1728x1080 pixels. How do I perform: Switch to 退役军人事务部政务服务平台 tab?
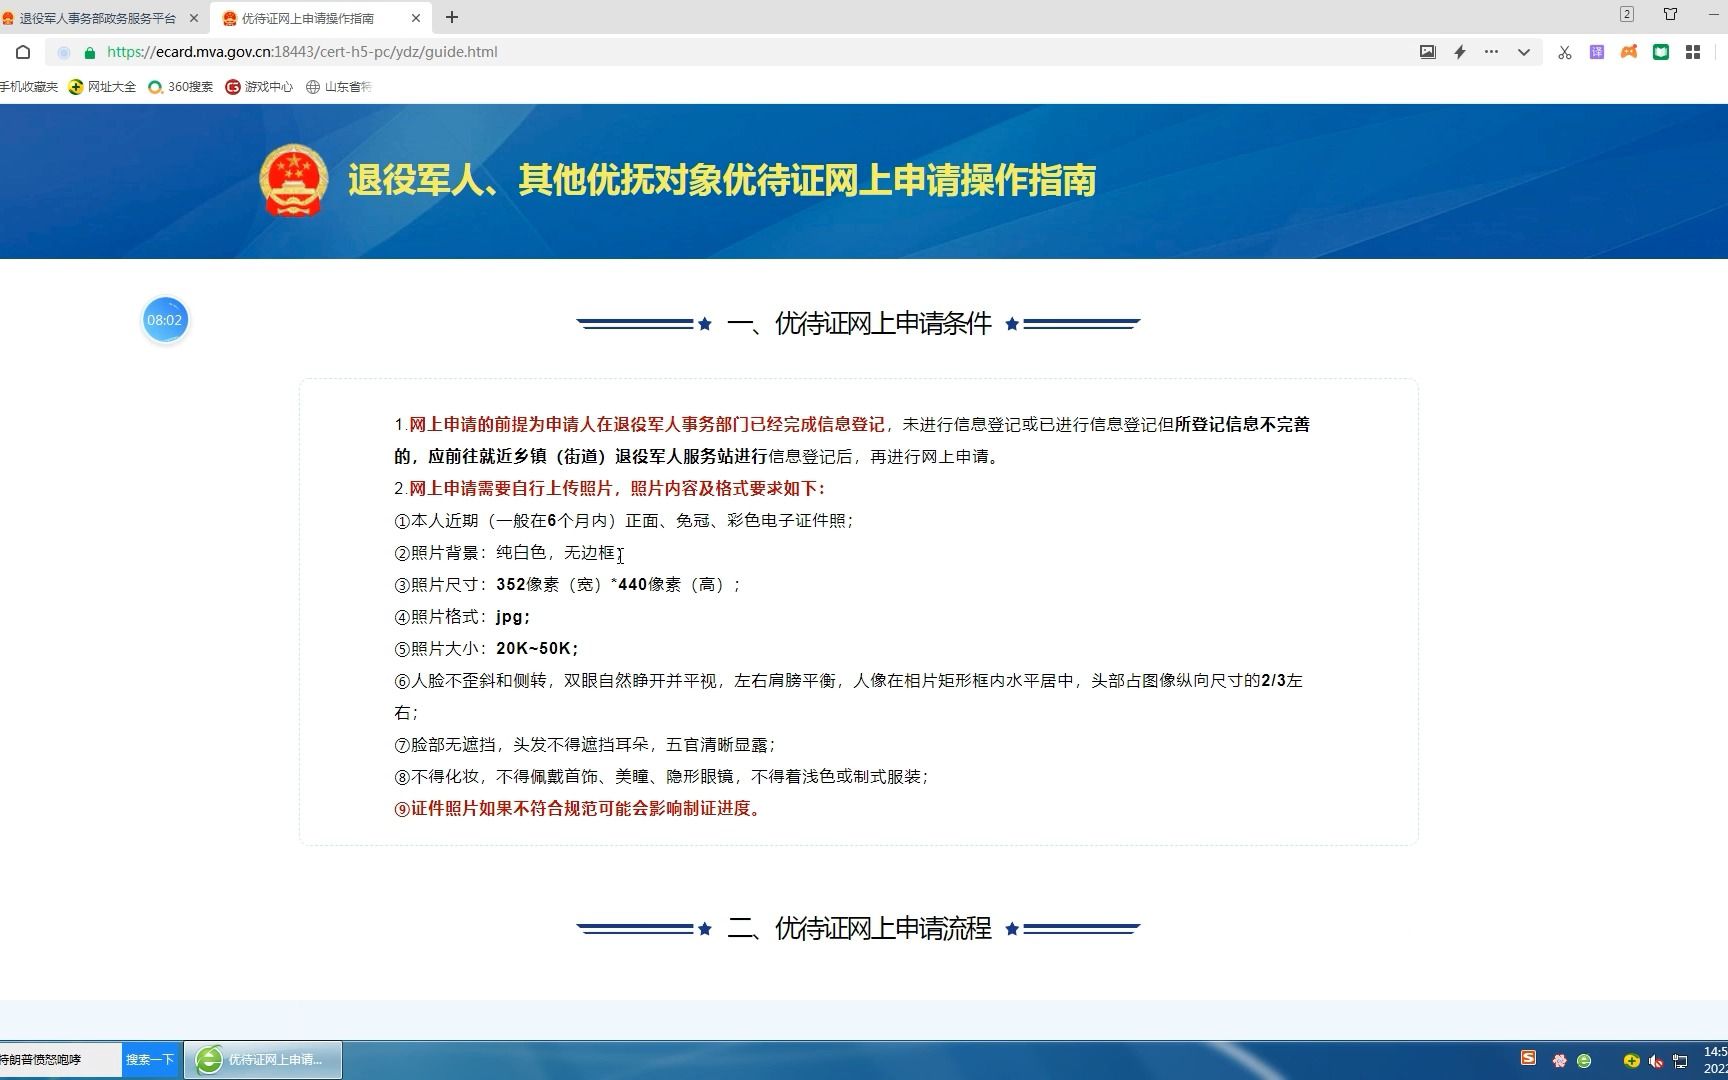(x=97, y=18)
